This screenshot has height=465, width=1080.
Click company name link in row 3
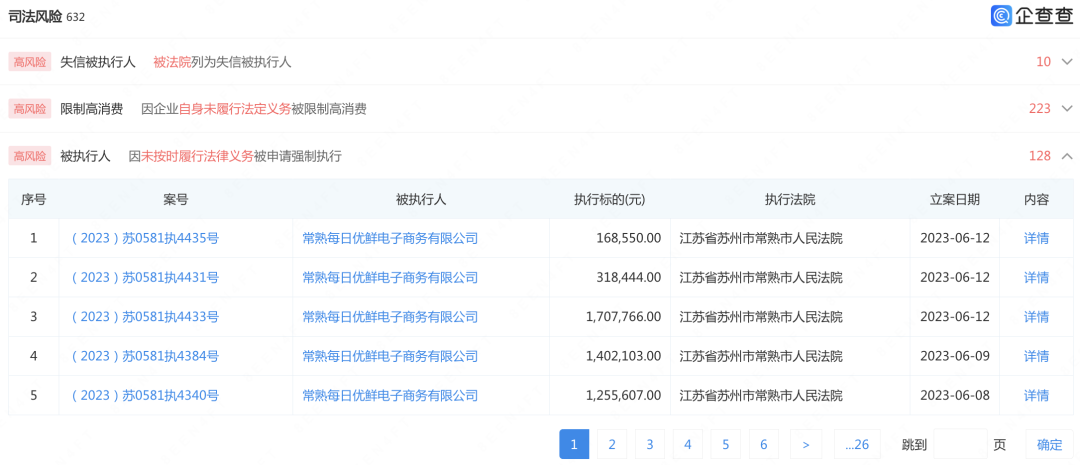pyautogui.click(x=390, y=317)
